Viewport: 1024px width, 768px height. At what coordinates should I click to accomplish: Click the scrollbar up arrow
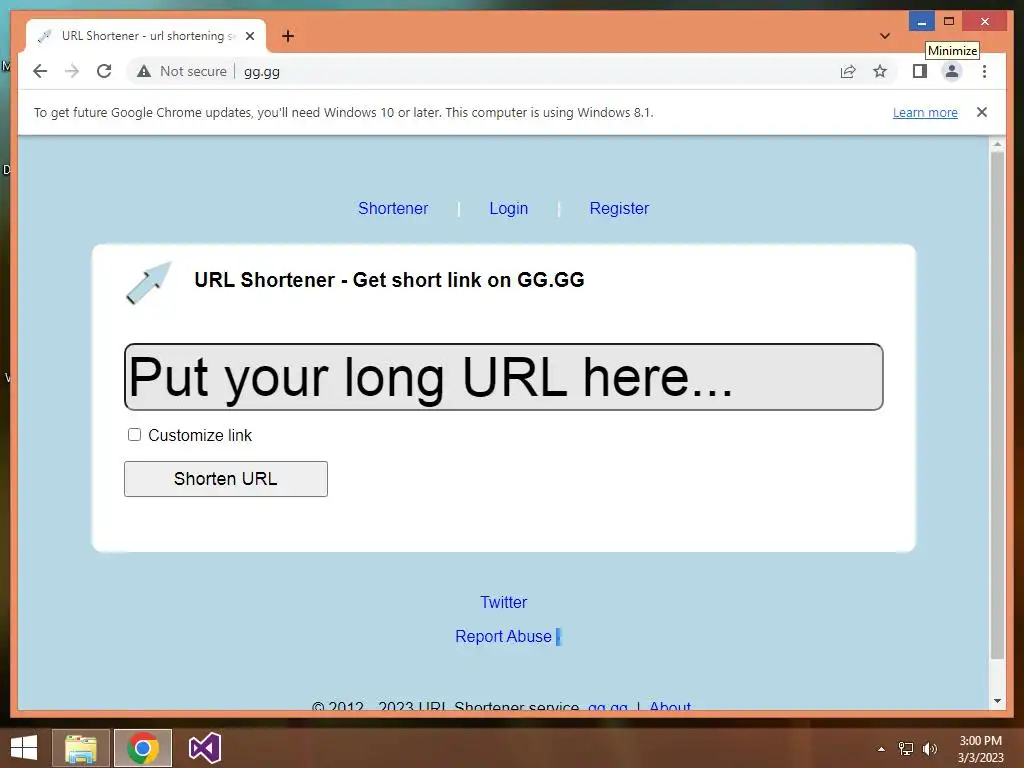pyautogui.click(x=997, y=144)
